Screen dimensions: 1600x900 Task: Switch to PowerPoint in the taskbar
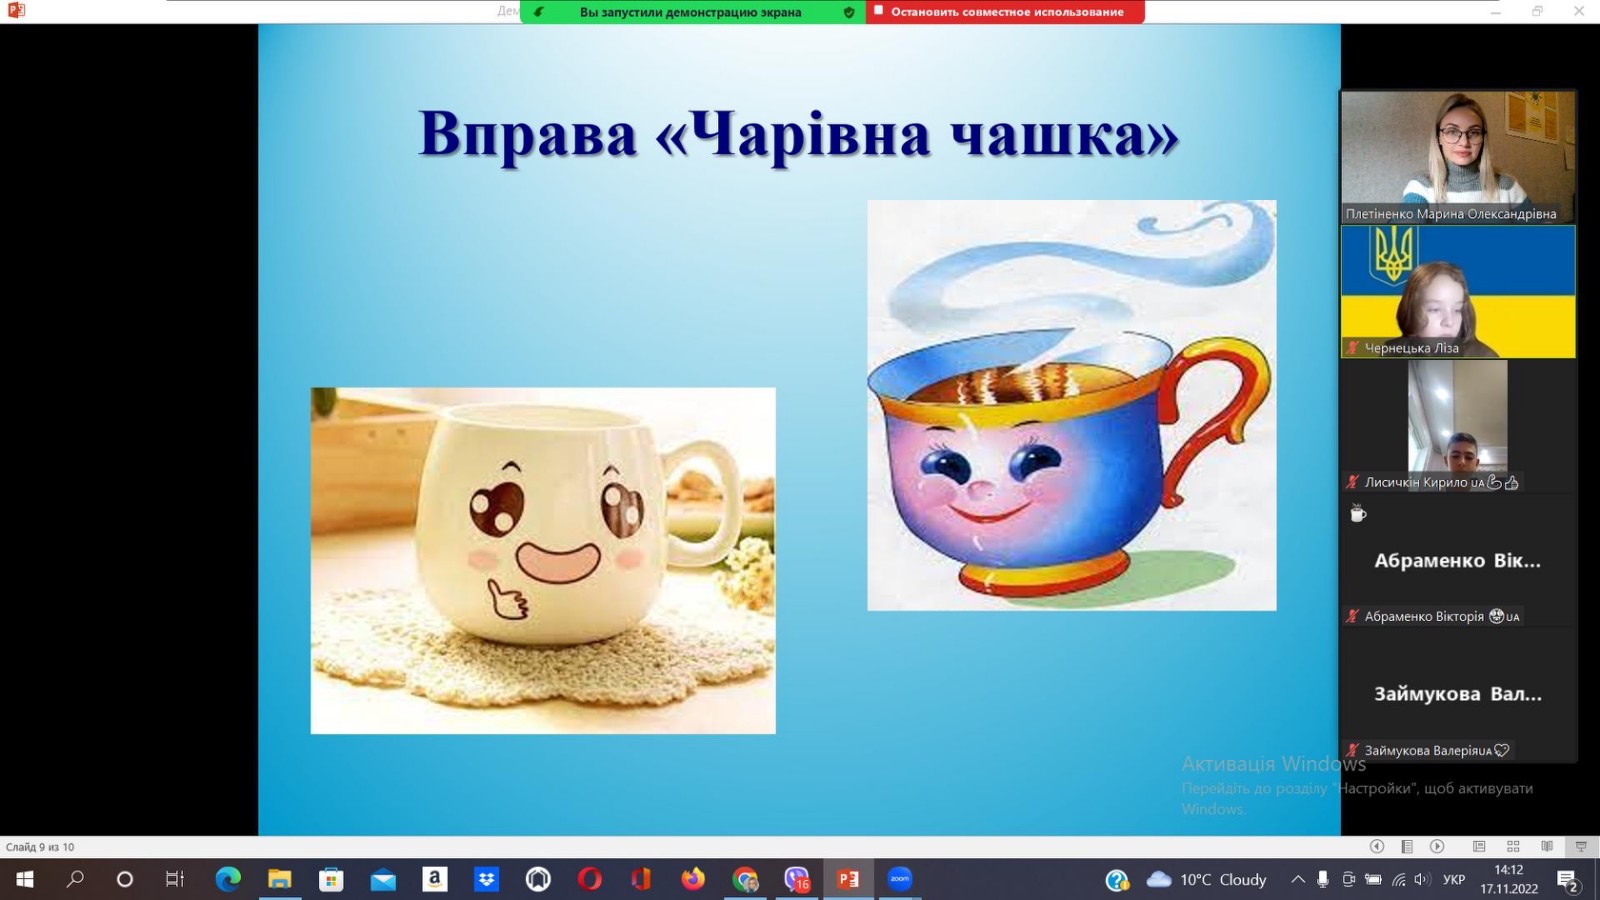[x=848, y=879]
